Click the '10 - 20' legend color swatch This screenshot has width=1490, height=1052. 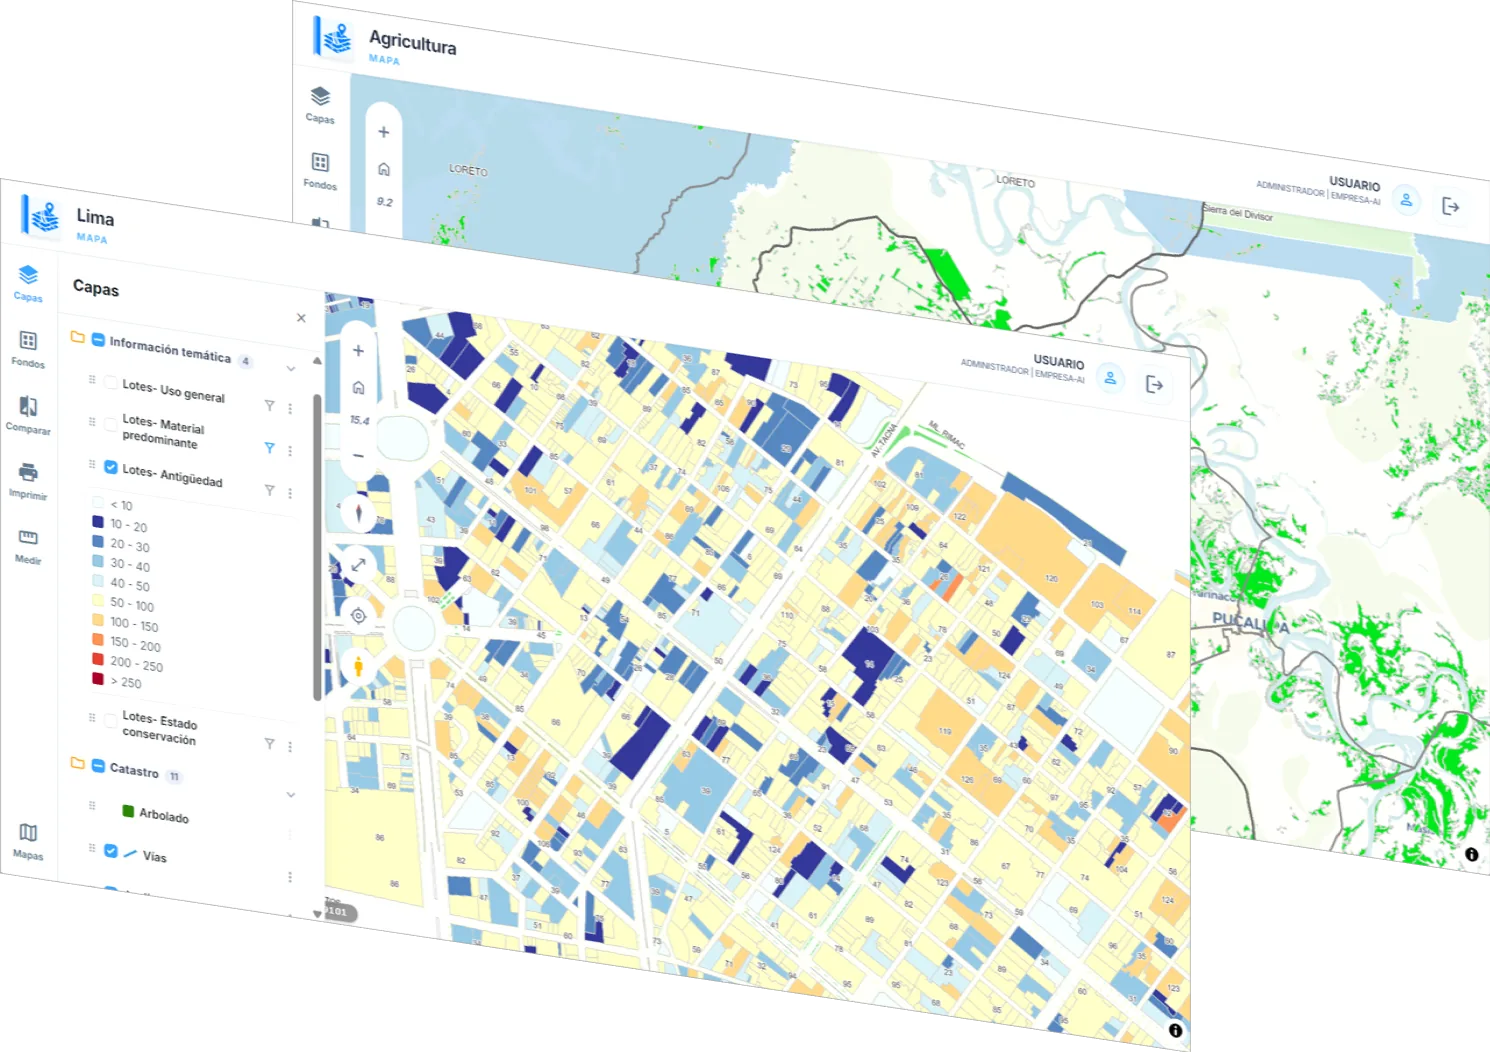point(98,522)
